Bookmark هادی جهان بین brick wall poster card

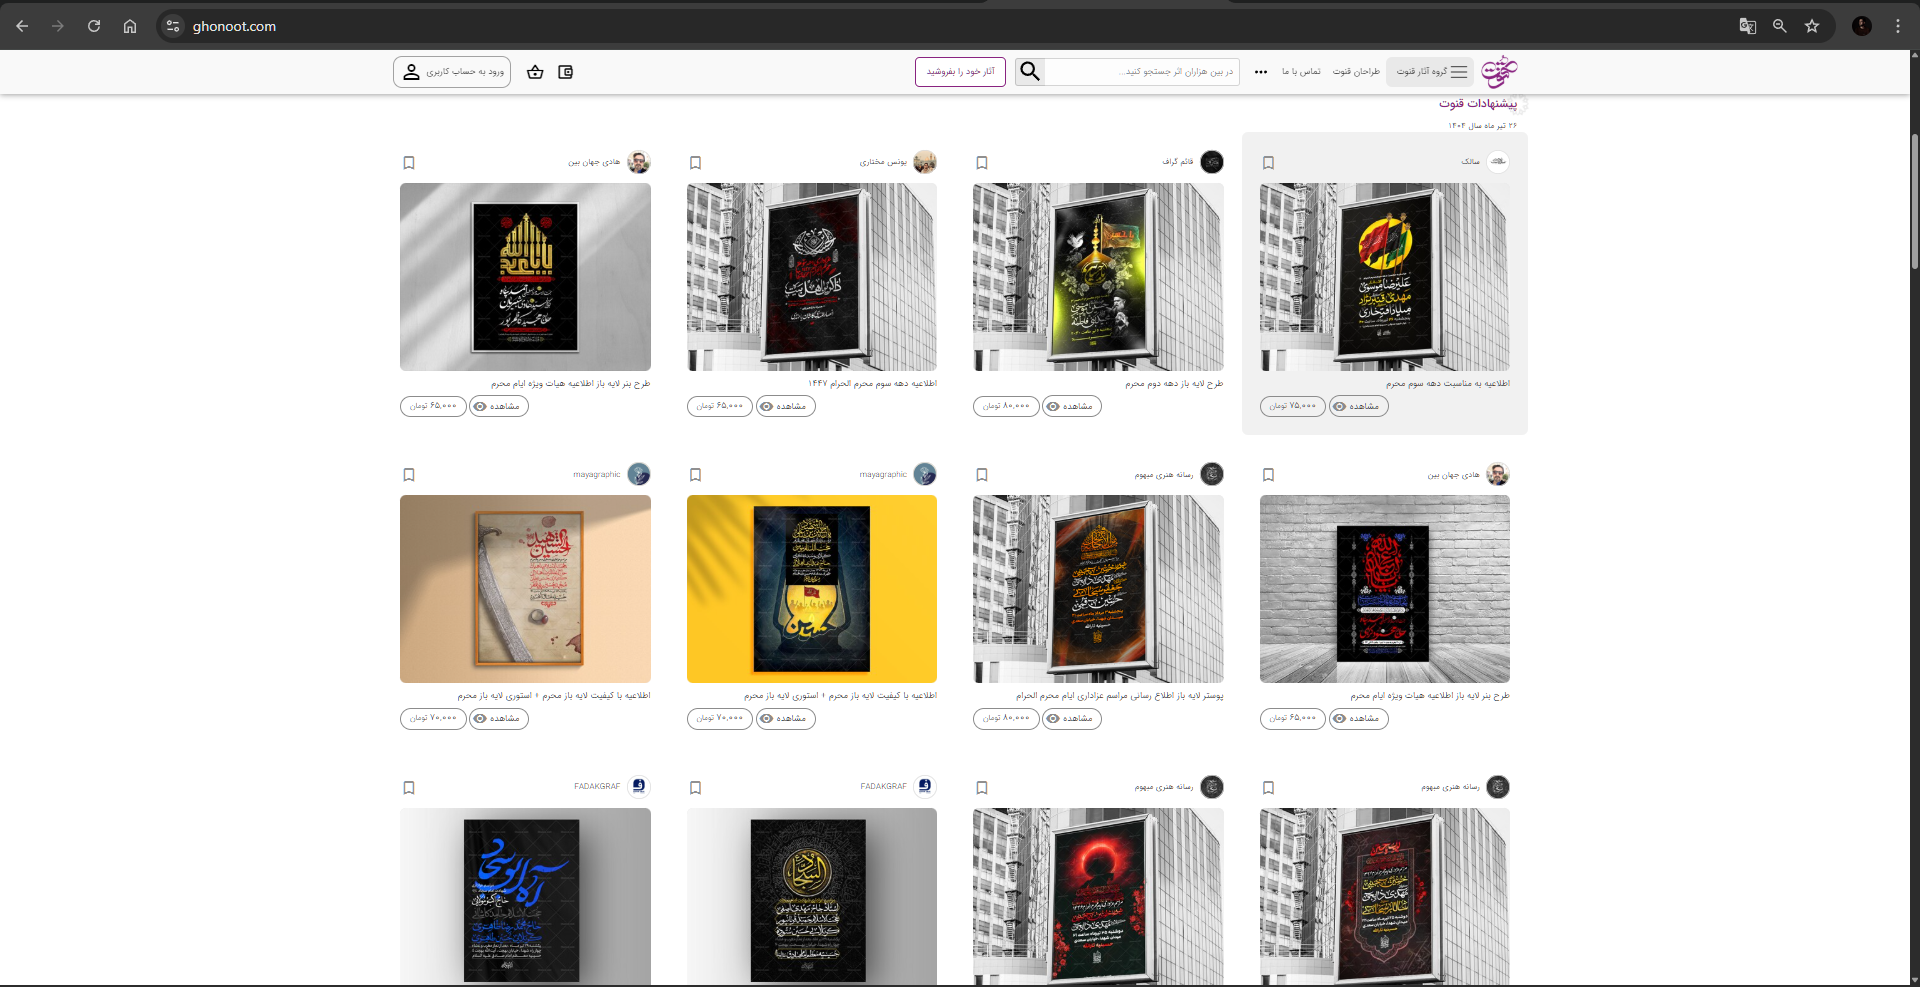click(1268, 475)
